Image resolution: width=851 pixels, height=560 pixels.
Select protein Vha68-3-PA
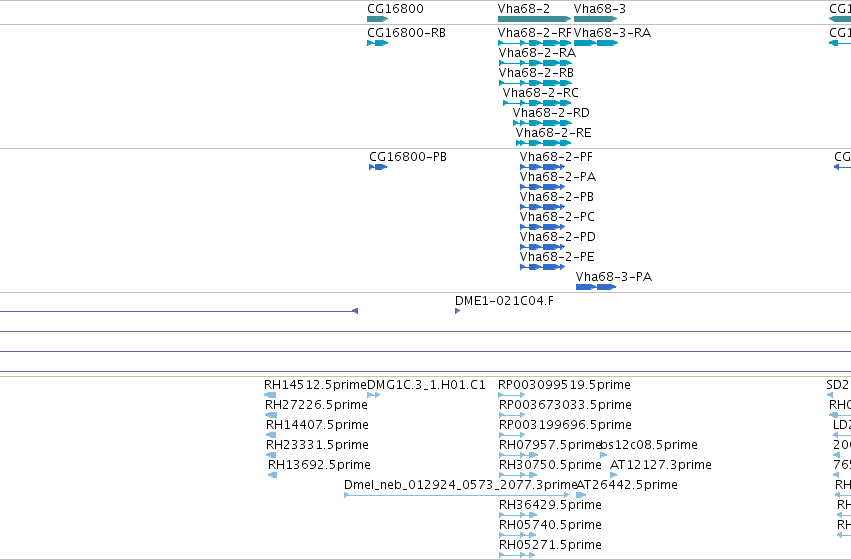pos(596,287)
